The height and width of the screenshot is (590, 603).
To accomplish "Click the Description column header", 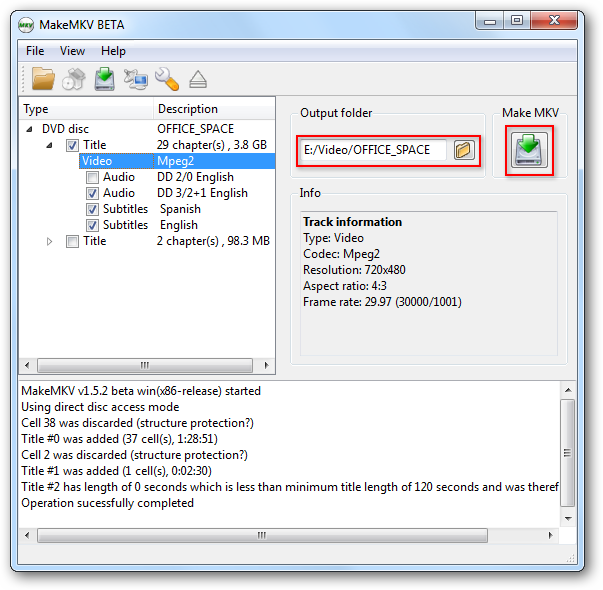I will tap(214, 109).
